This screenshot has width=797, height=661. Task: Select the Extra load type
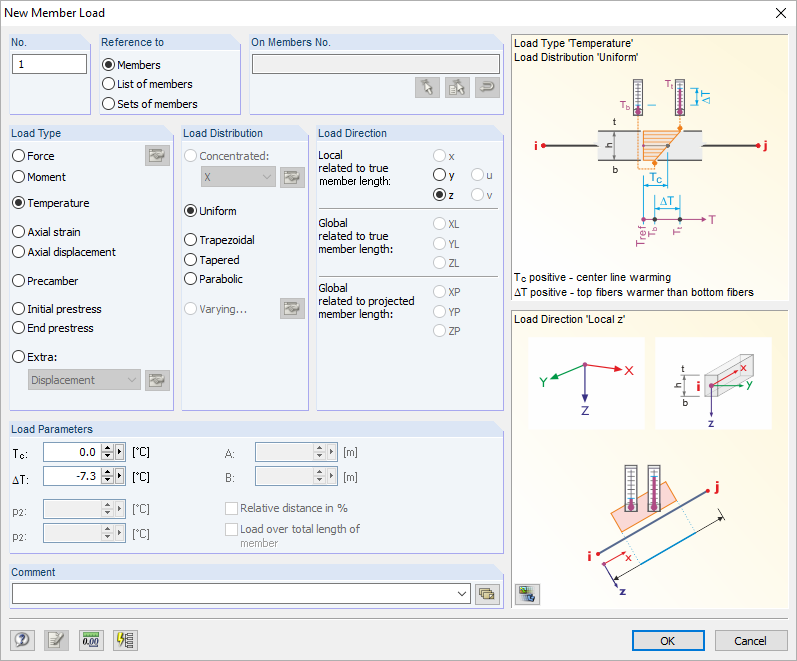pos(35,356)
